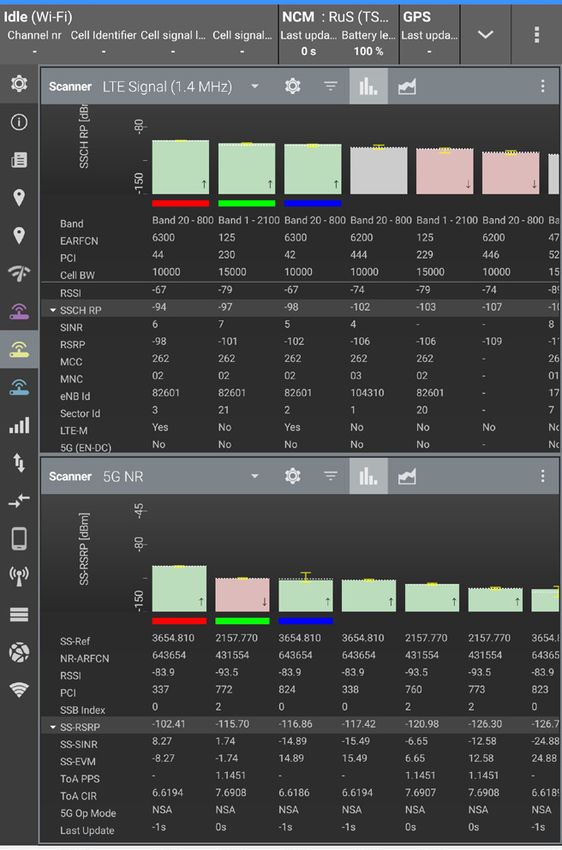
Task: Open filter icon of 5G NR scanner
Action: coord(331,476)
